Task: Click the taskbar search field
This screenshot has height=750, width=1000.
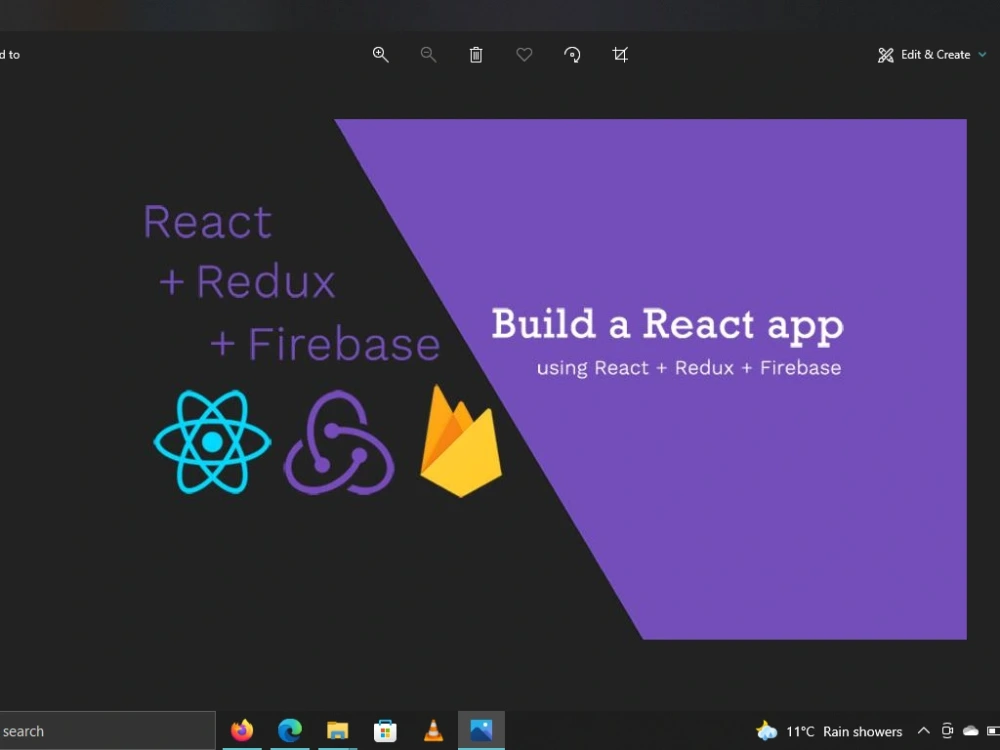Action: click(x=100, y=731)
